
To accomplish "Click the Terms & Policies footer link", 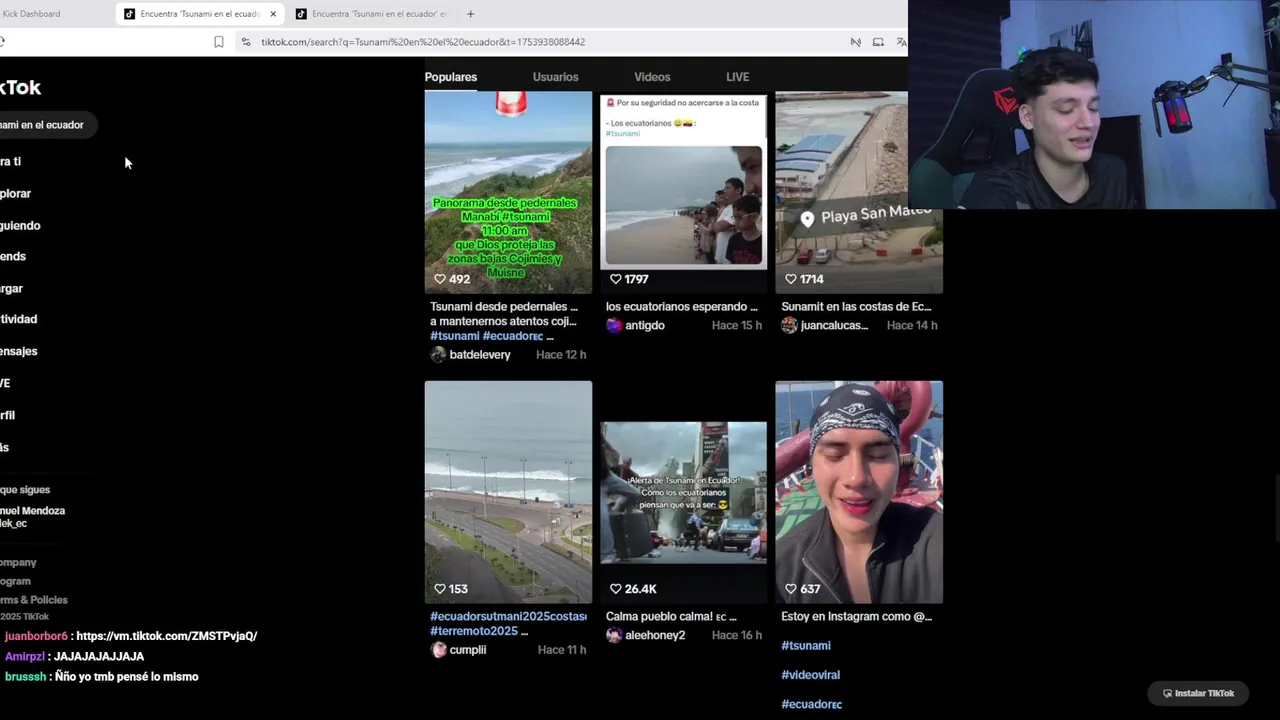I will (x=34, y=600).
